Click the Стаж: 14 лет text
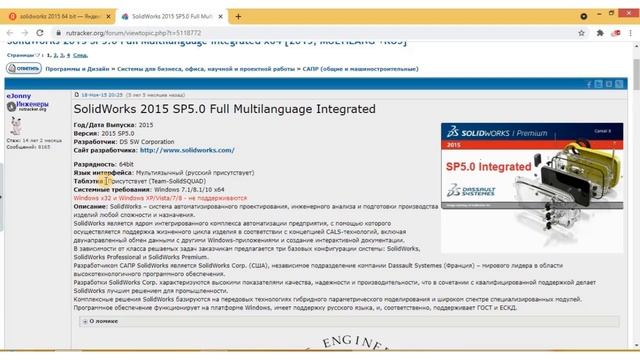Screen dimensions: 640x360 coord(34,140)
